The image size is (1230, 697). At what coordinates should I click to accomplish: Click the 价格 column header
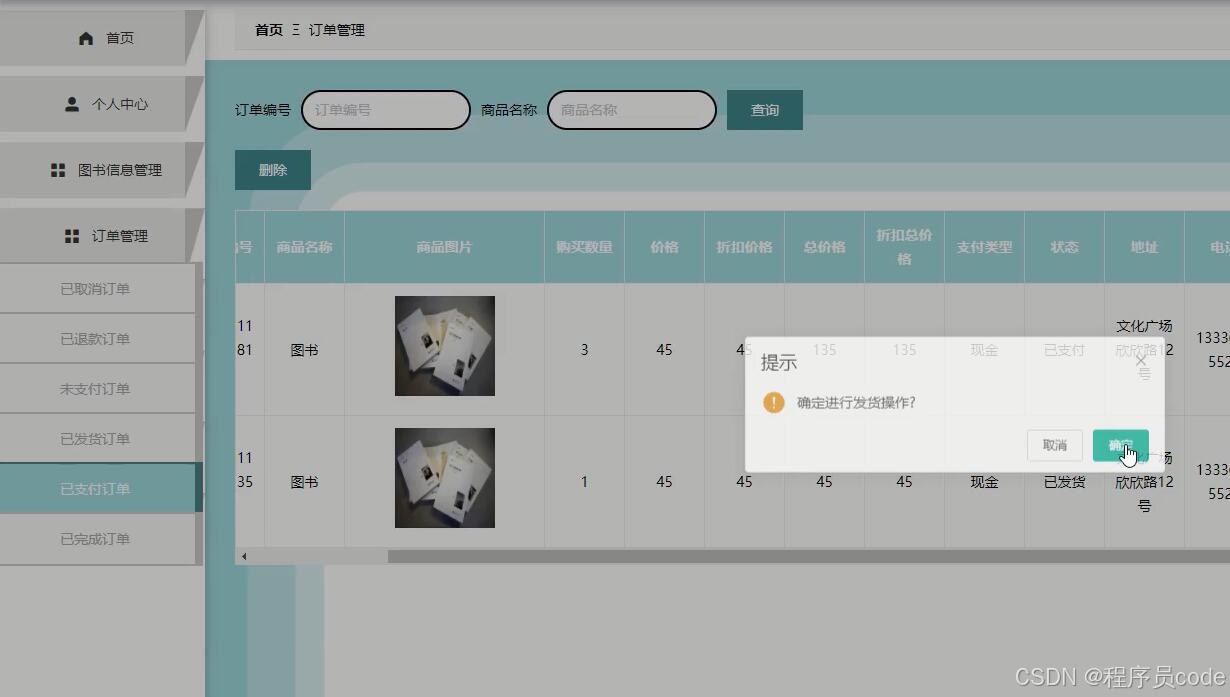click(665, 247)
